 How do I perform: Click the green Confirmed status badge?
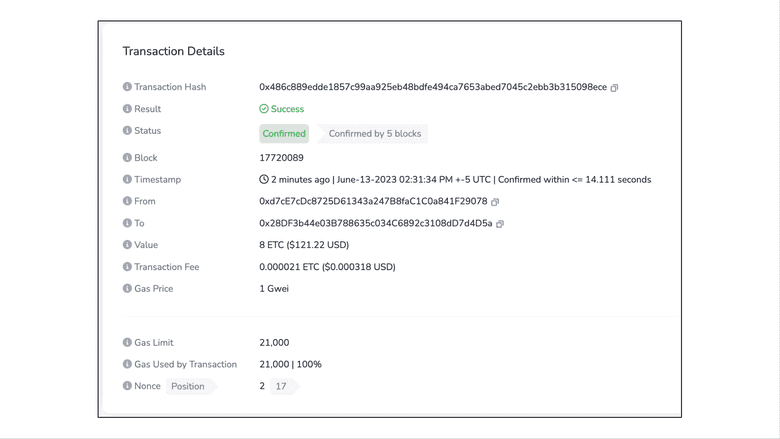[x=284, y=134]
